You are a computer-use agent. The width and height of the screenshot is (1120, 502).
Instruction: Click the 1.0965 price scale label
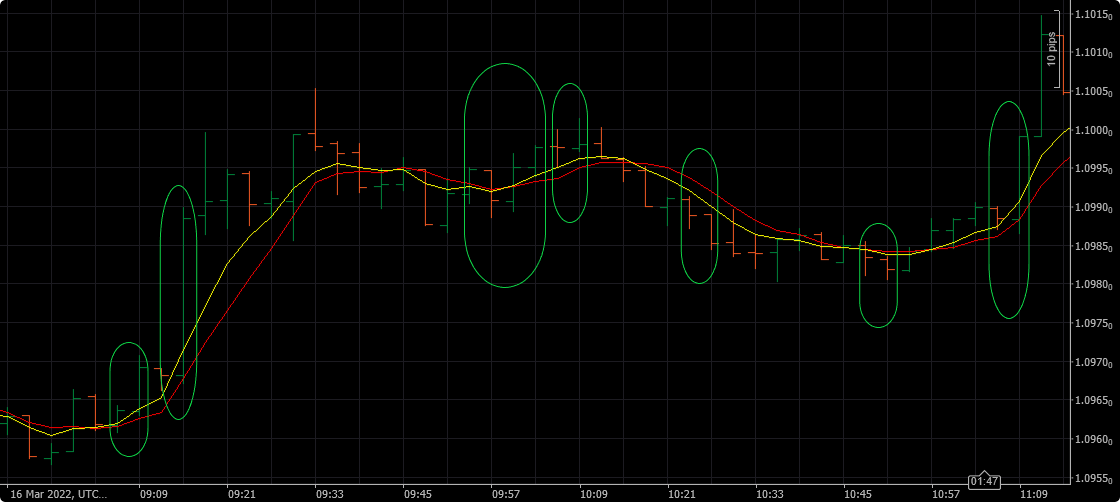click(1096, 401)
